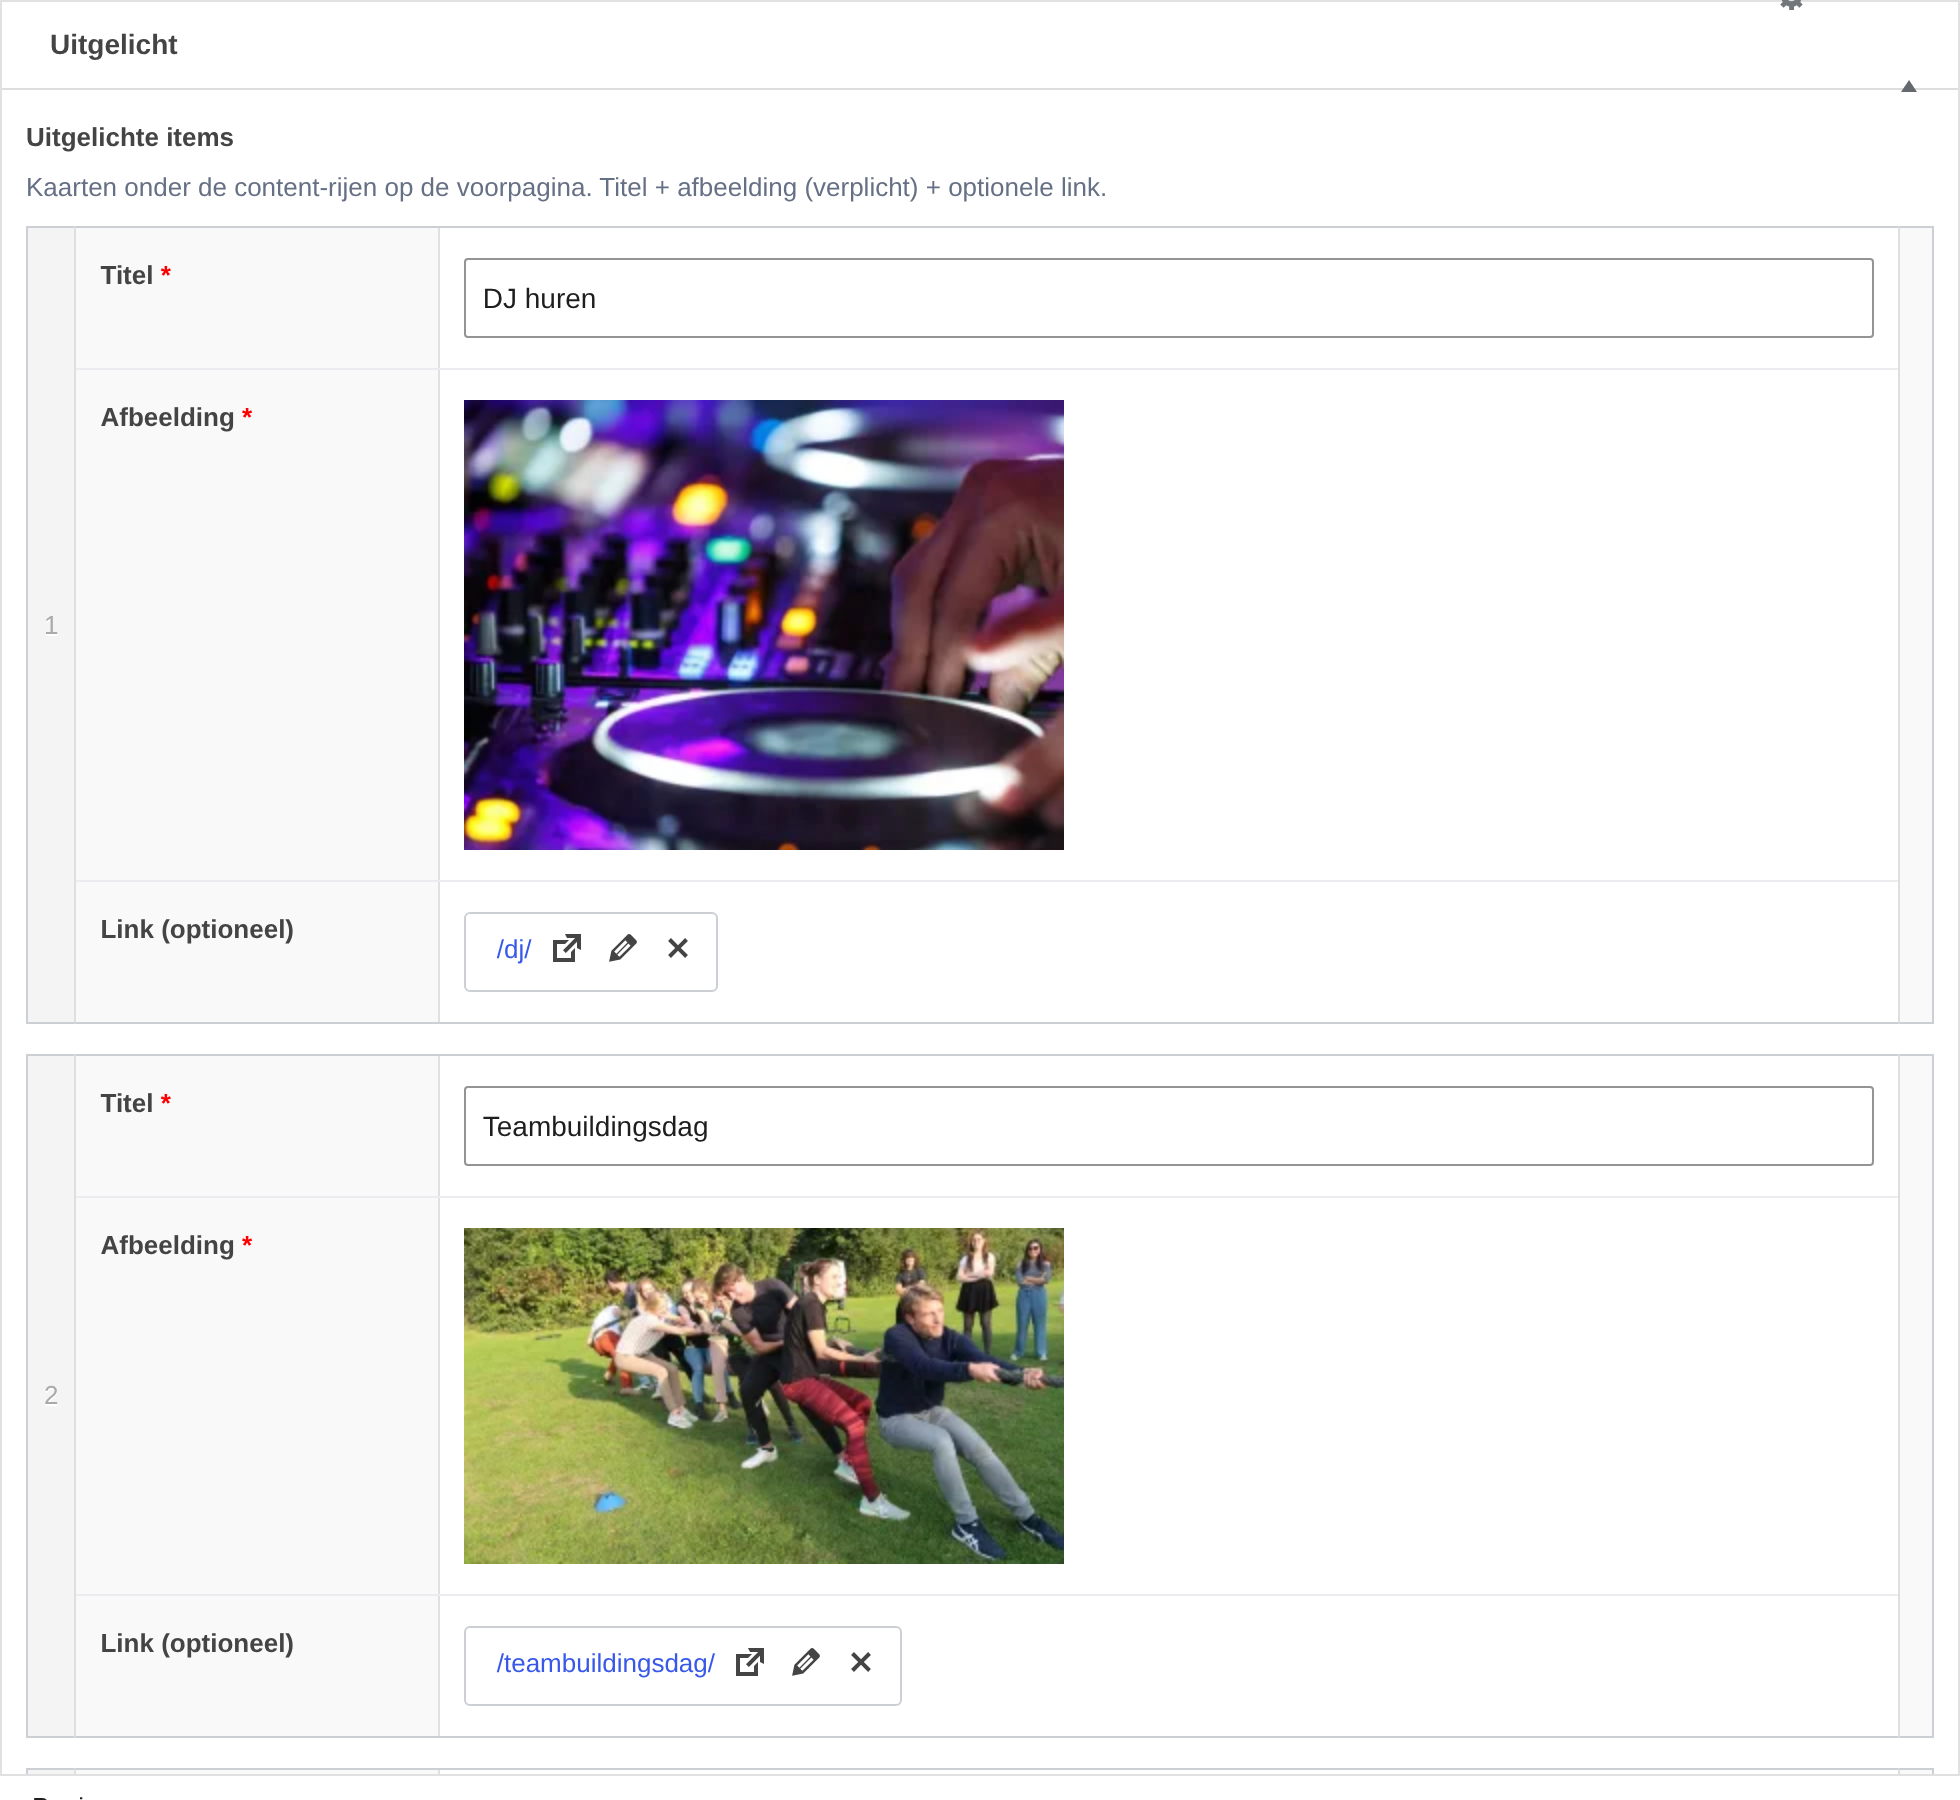
Task: Select the tug-of-war team image thumbnail
Action: click(x=764, y=1396)
